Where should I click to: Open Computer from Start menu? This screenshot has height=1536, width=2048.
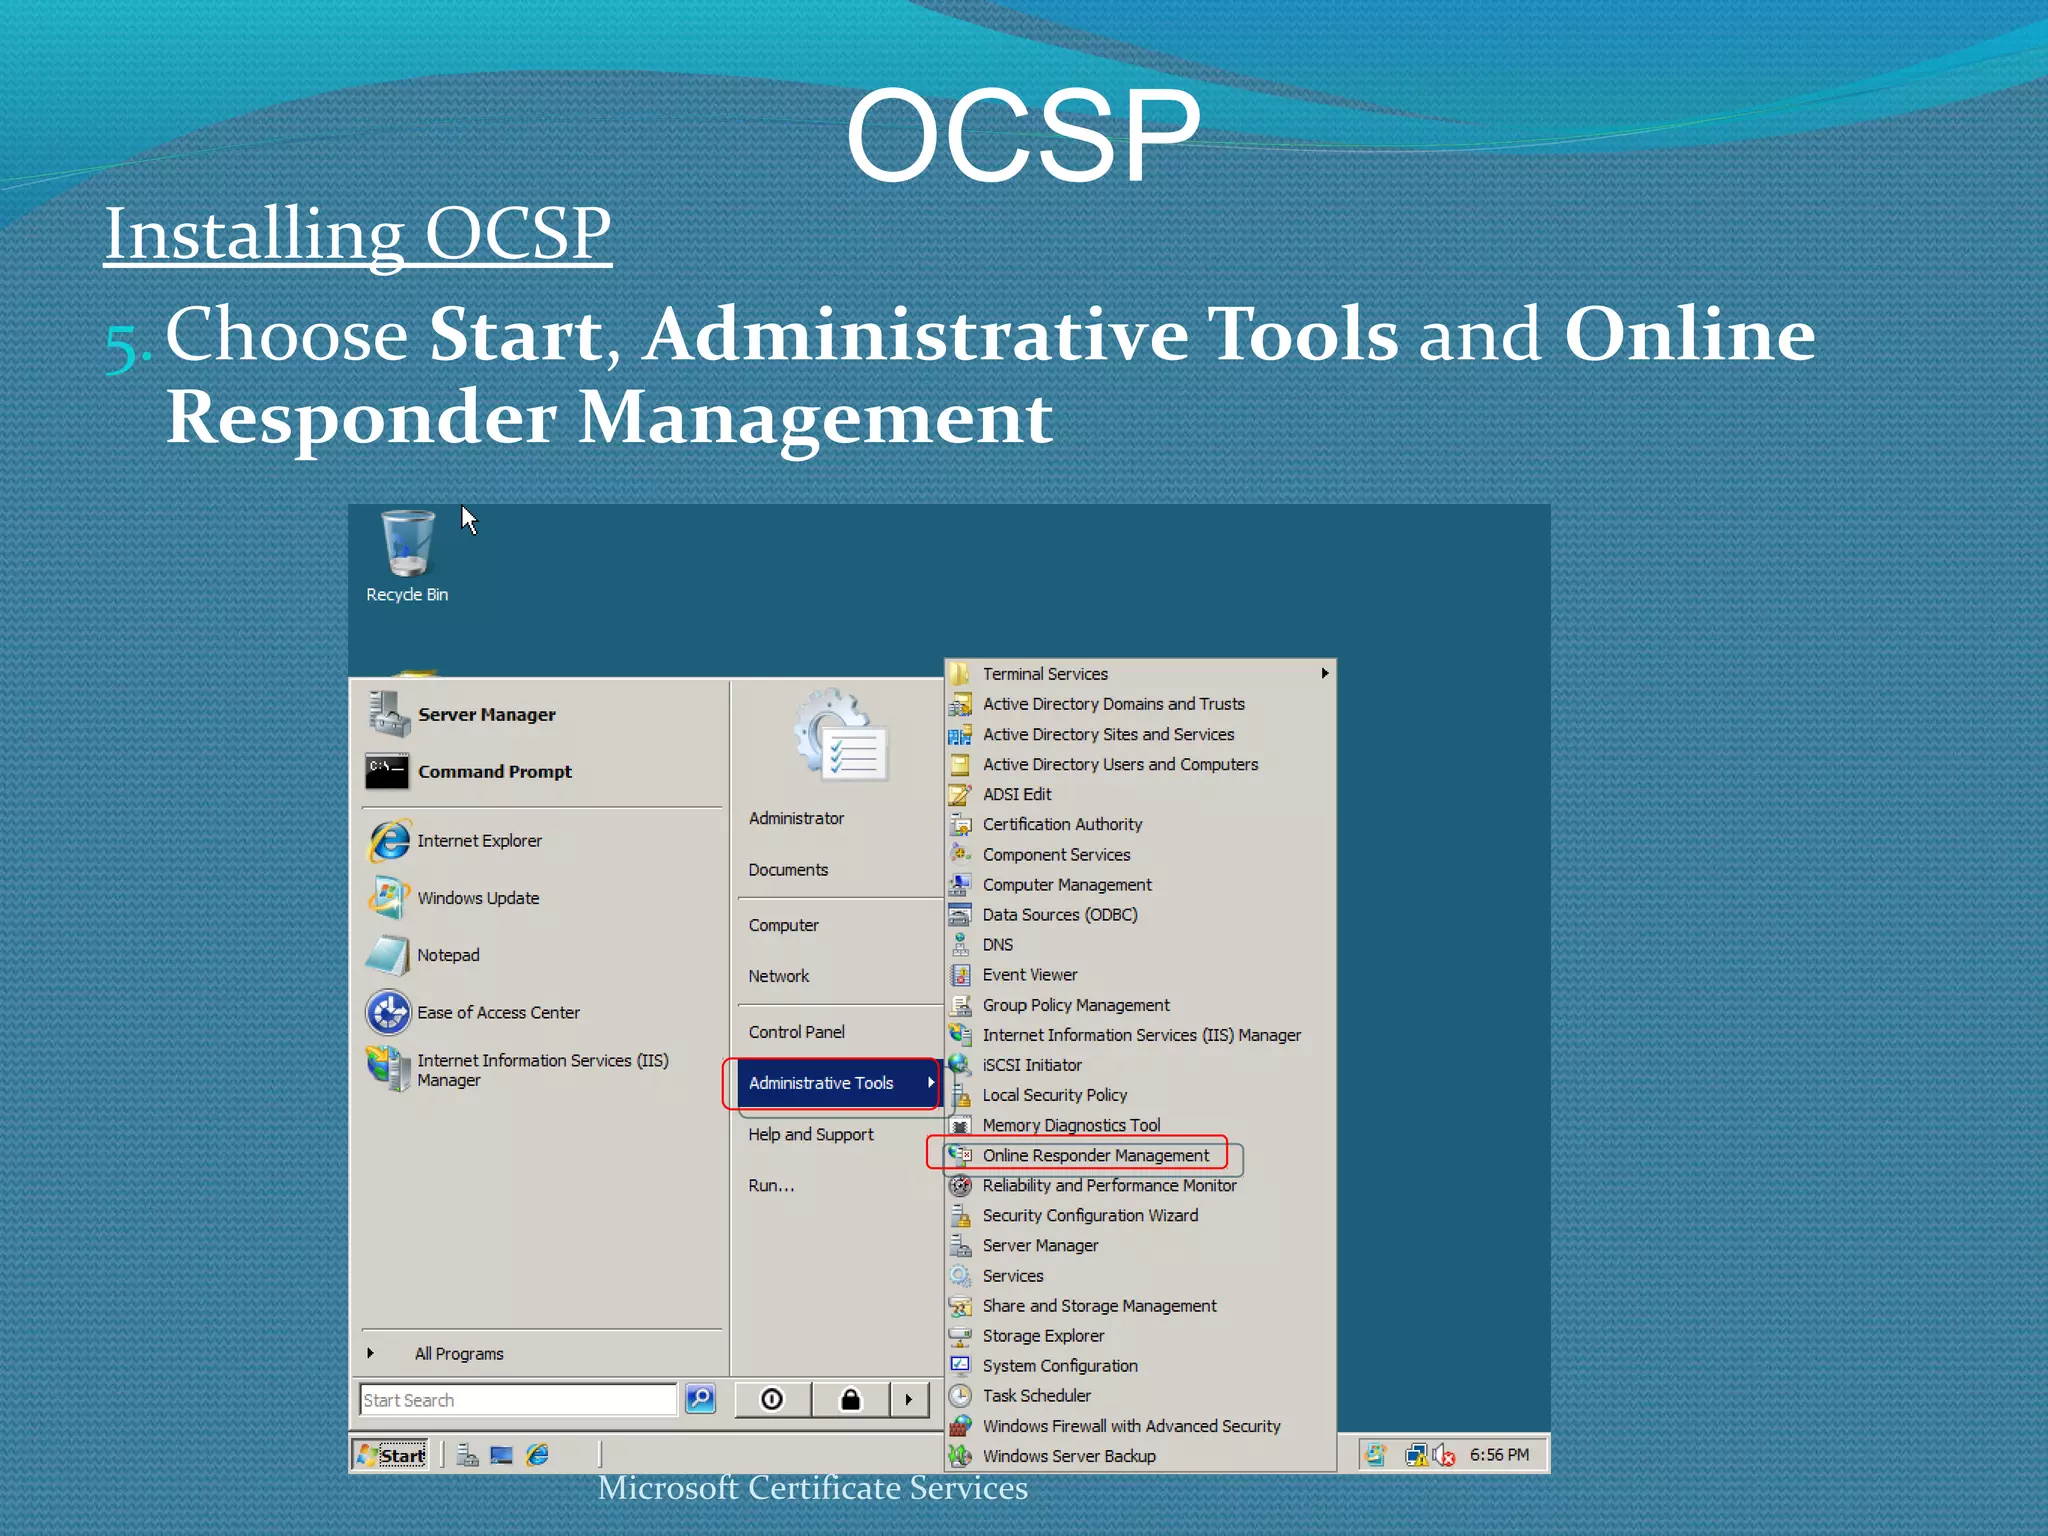tap(783, 925)
